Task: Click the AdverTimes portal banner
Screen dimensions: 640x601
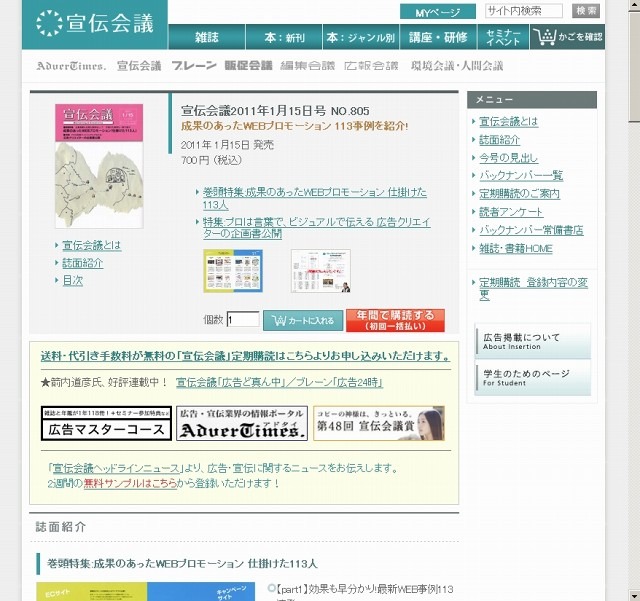Action: 242,423
